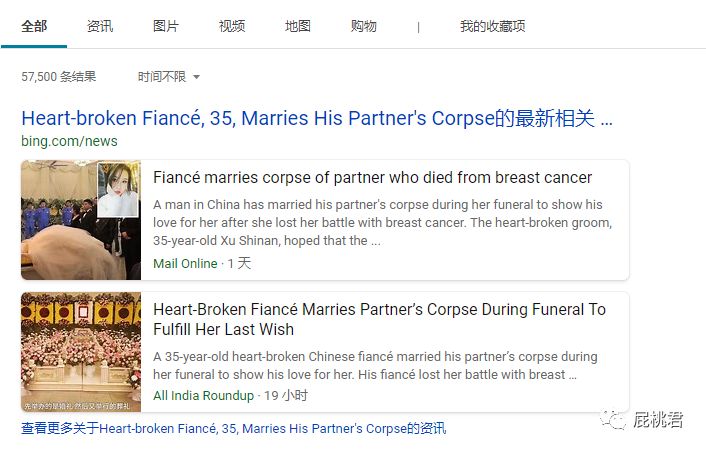Image resolution: width=706 pixels, height=450 pixels.
Task: Click the 57,500 条结果 result count
Action: tap(59, 77)
